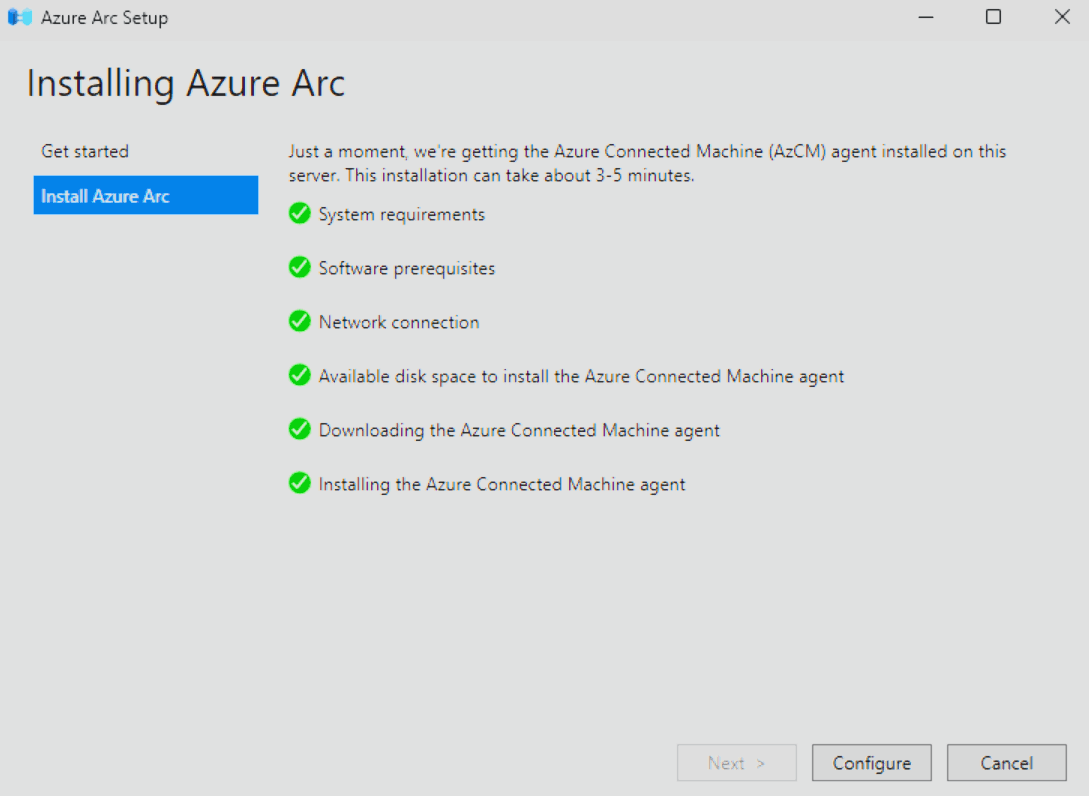The height and width of the screenshot is (796, 1089).
Task: Click the Software prerequisites label
Action: pyautogui.click(x=406, y=269)
